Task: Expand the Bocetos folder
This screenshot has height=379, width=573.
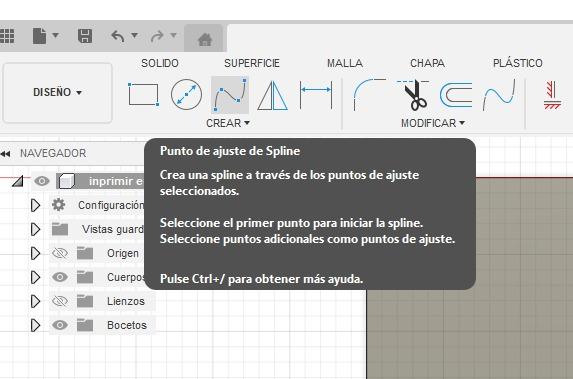Action: tap(35, 325)
